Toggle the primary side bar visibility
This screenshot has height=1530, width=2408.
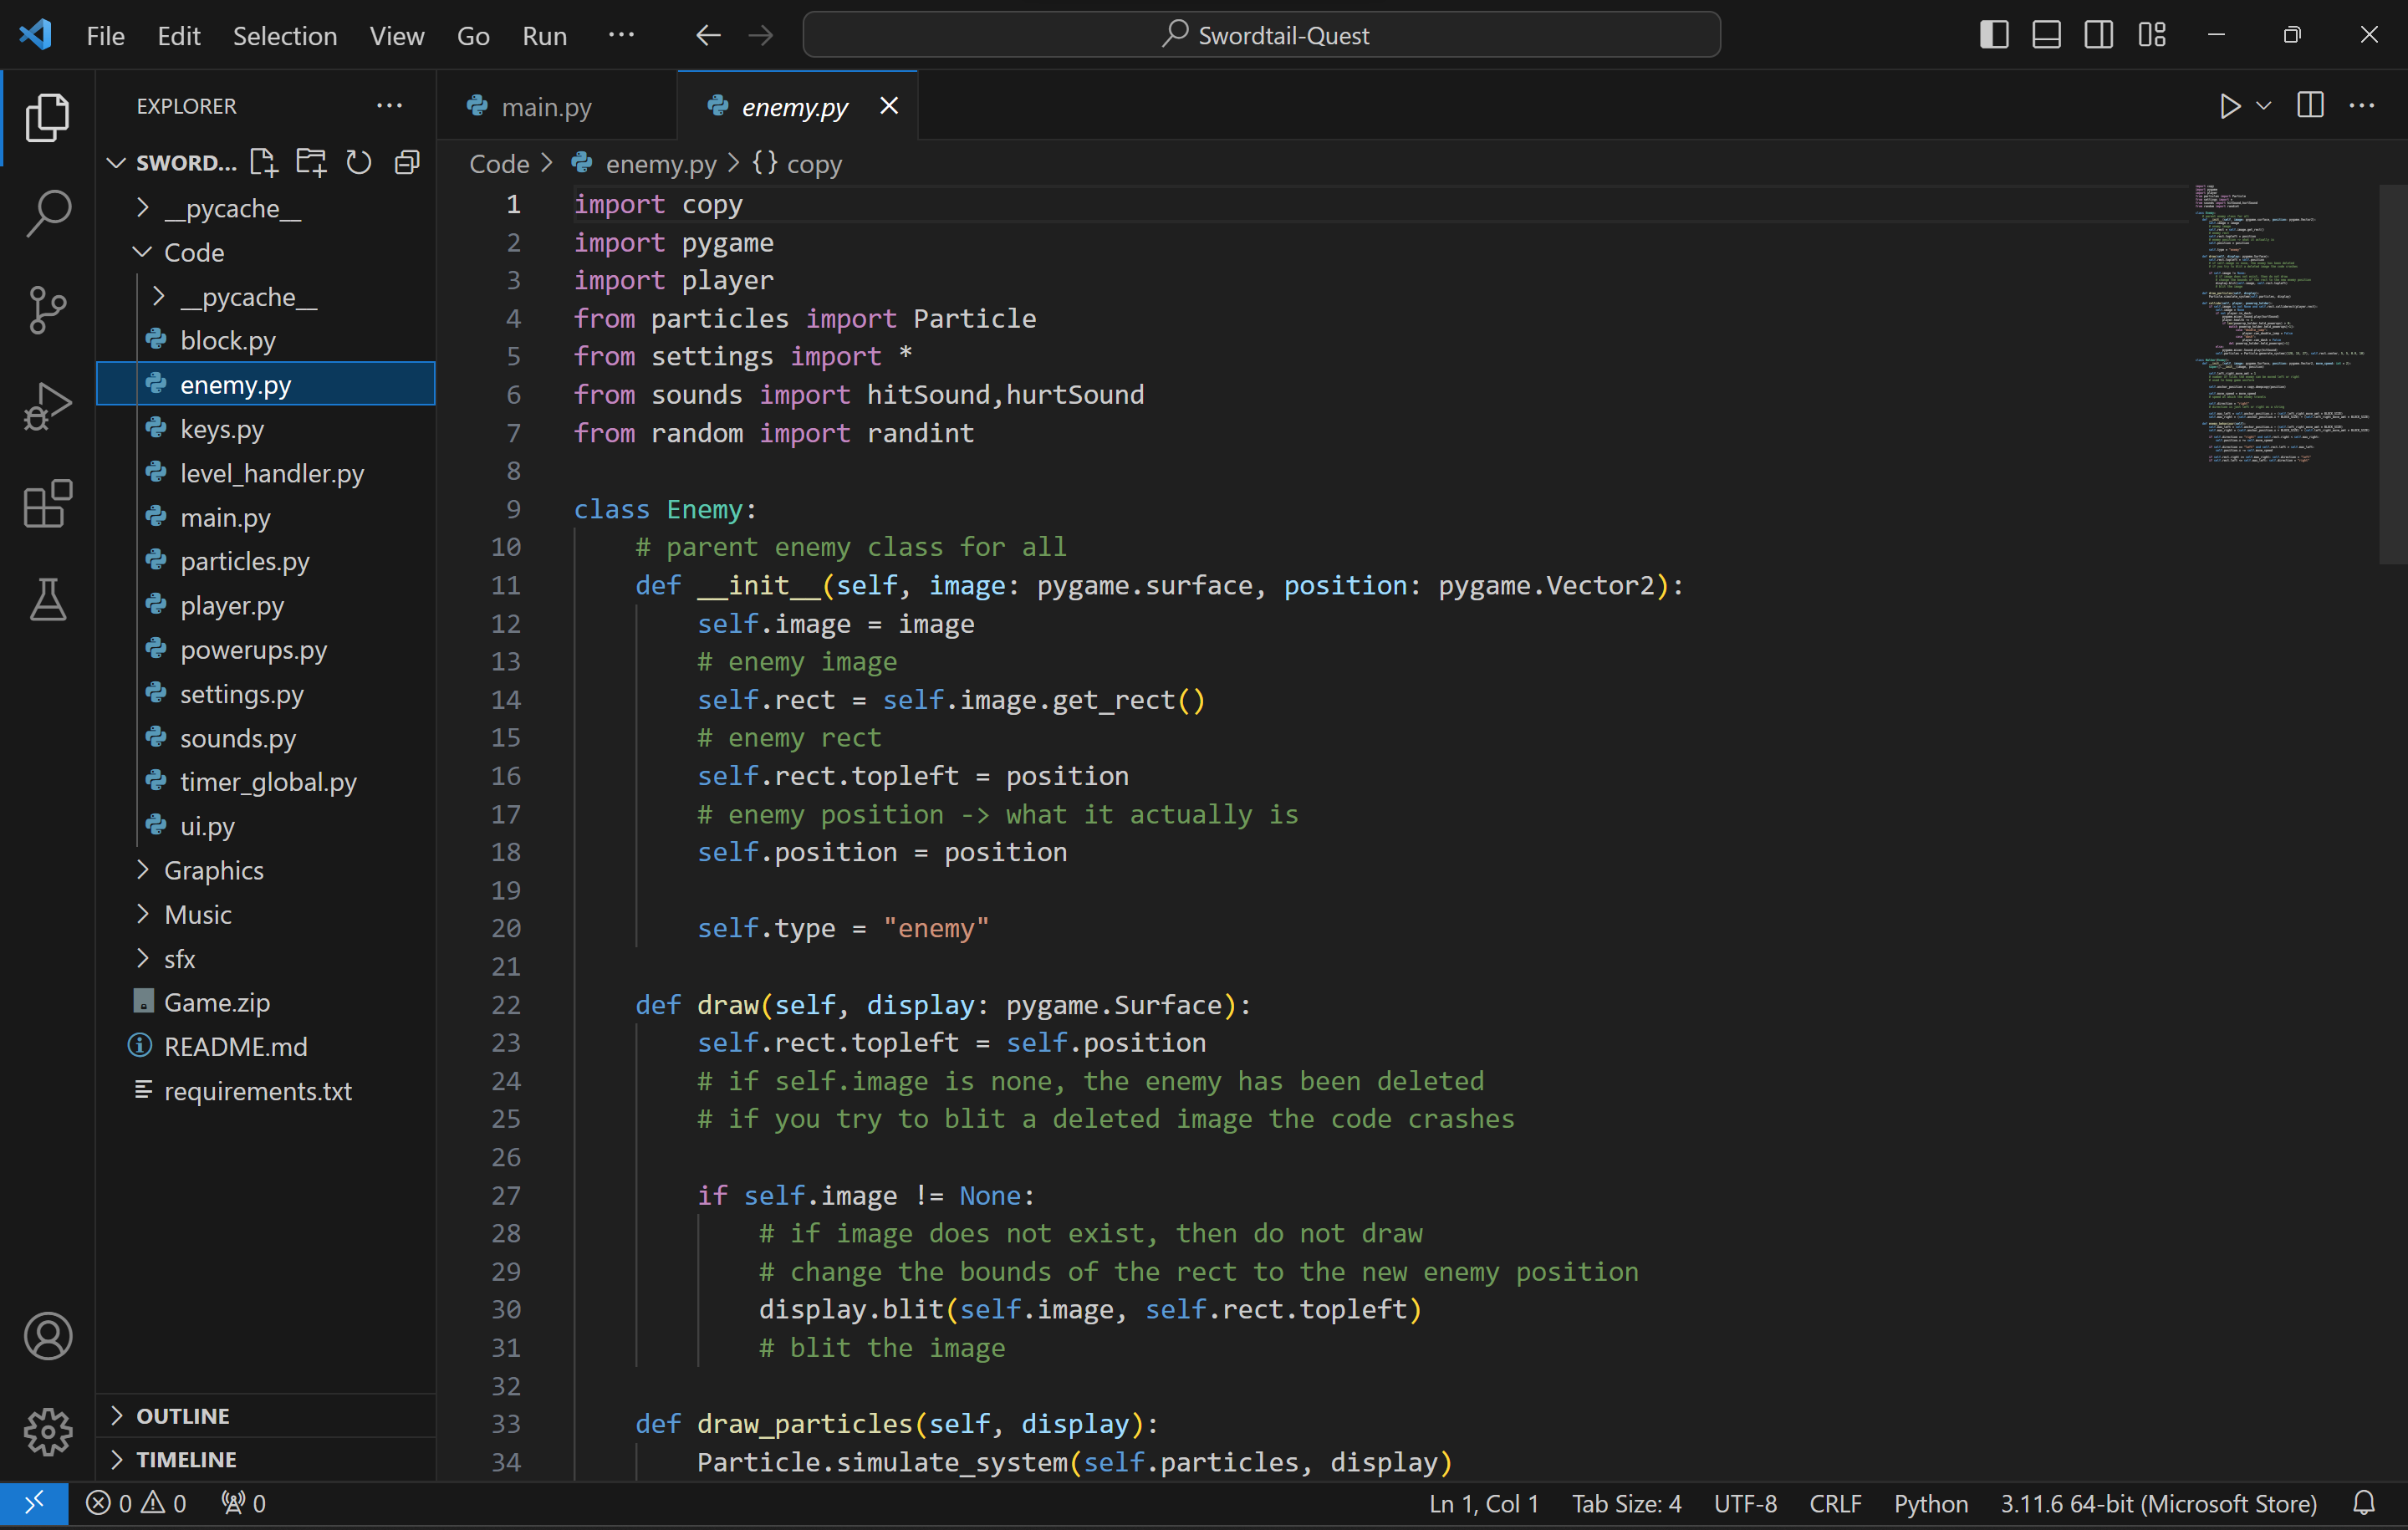(x=1993, y=35)
